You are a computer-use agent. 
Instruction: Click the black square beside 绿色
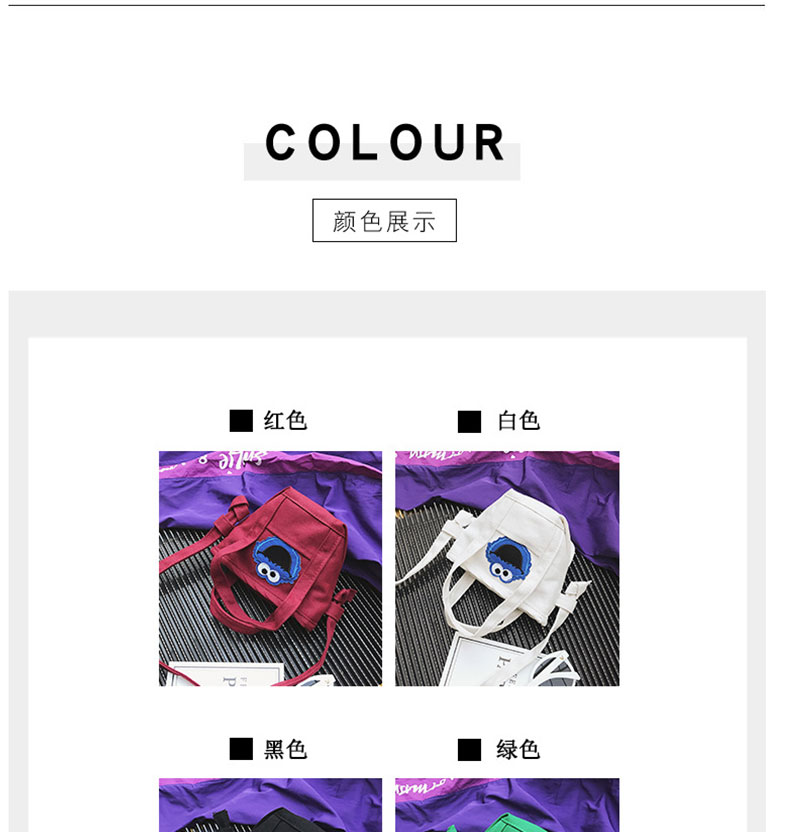(469, 750)
